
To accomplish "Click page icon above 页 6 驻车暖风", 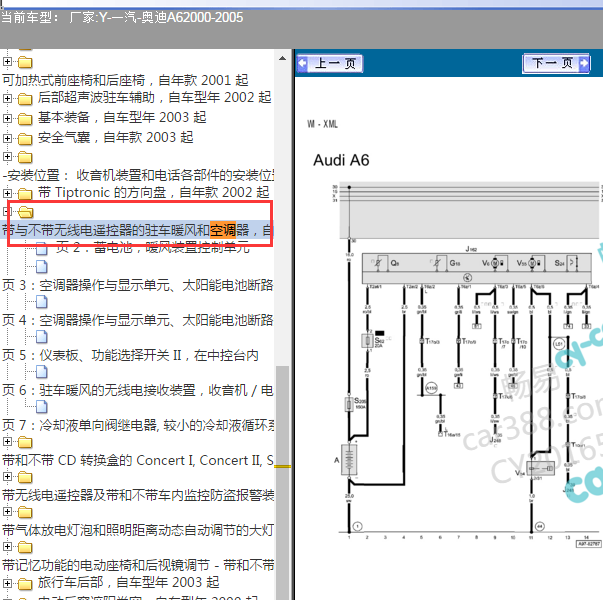I will pos(42,372).
